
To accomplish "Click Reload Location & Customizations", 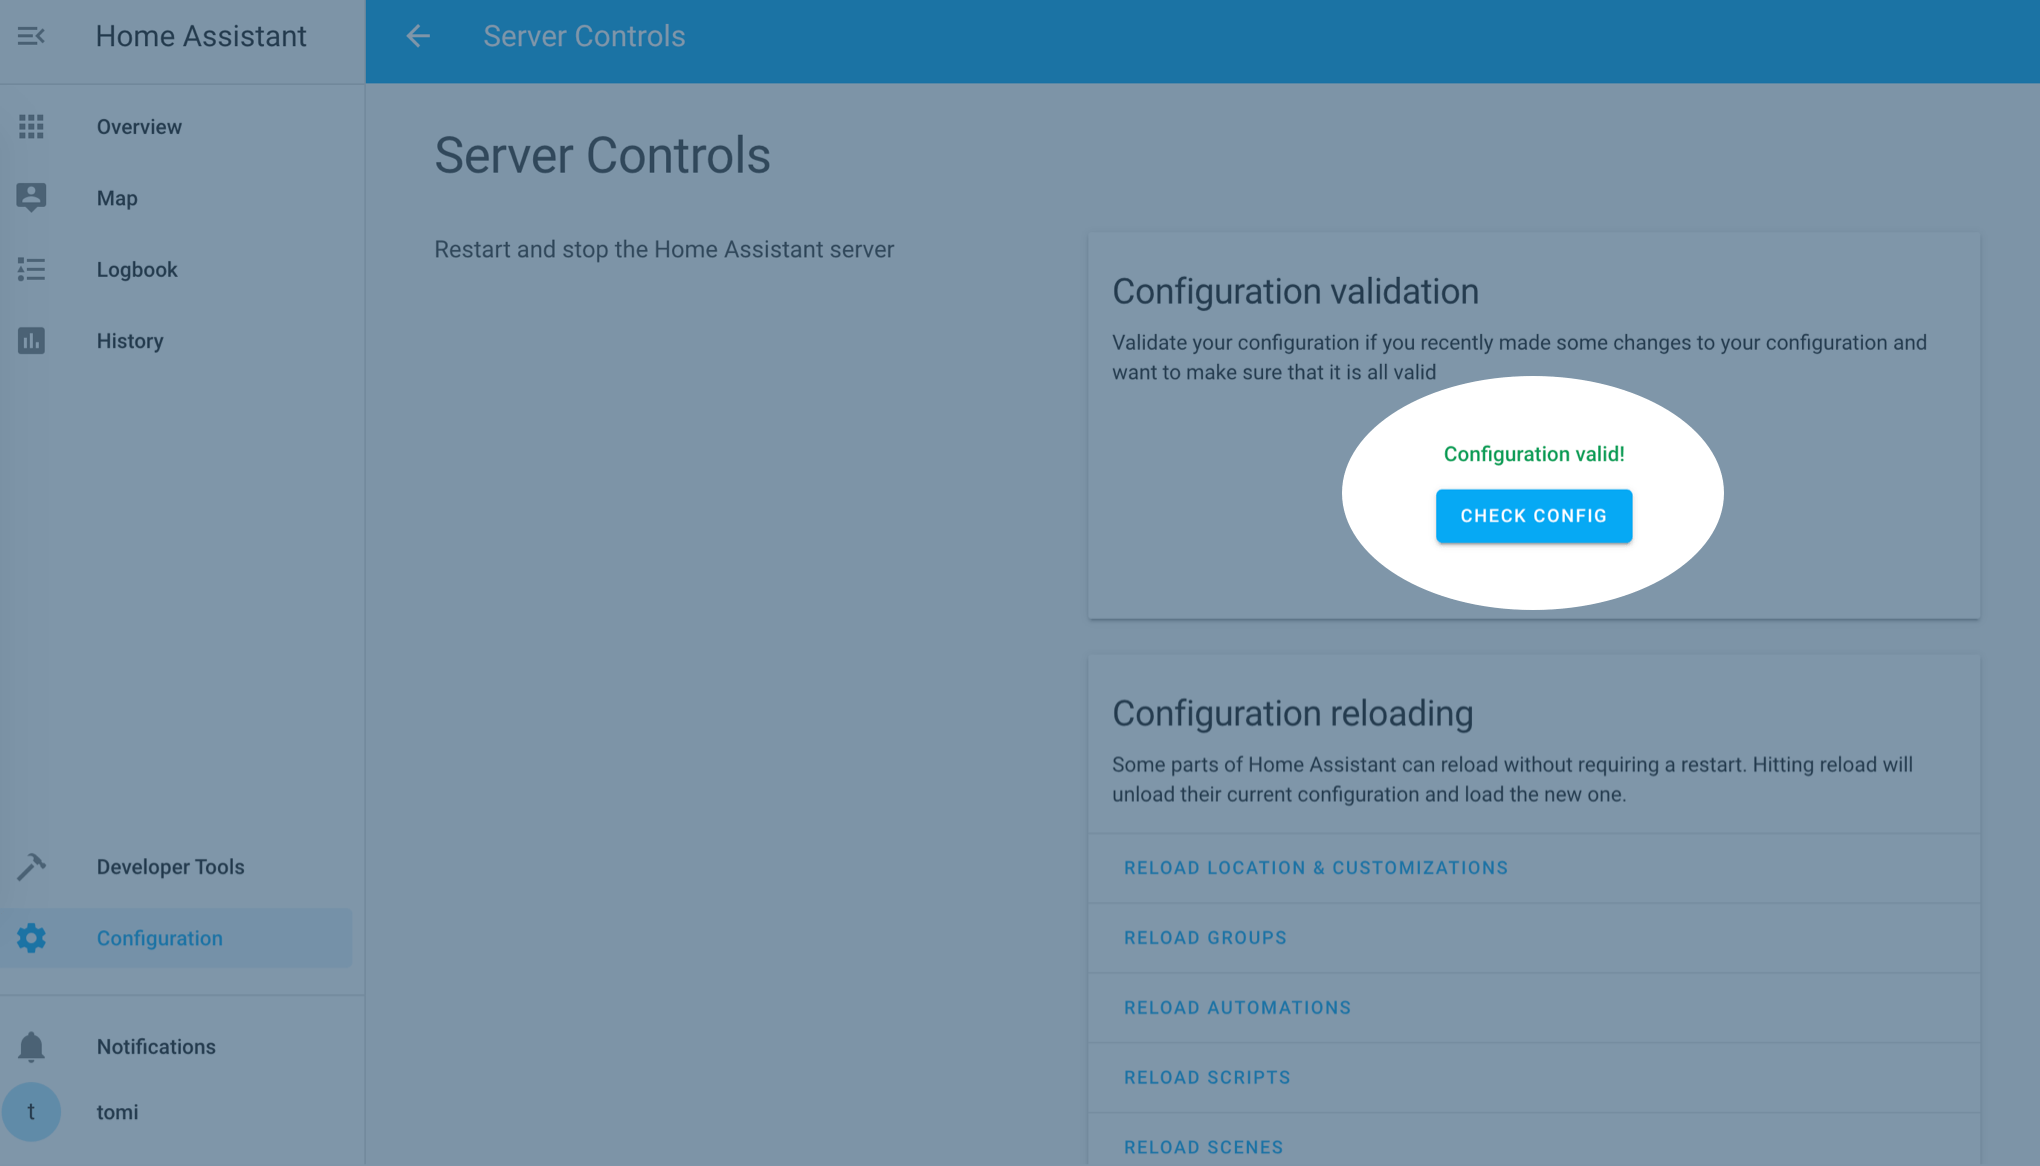I will (x=1316, y=867).
